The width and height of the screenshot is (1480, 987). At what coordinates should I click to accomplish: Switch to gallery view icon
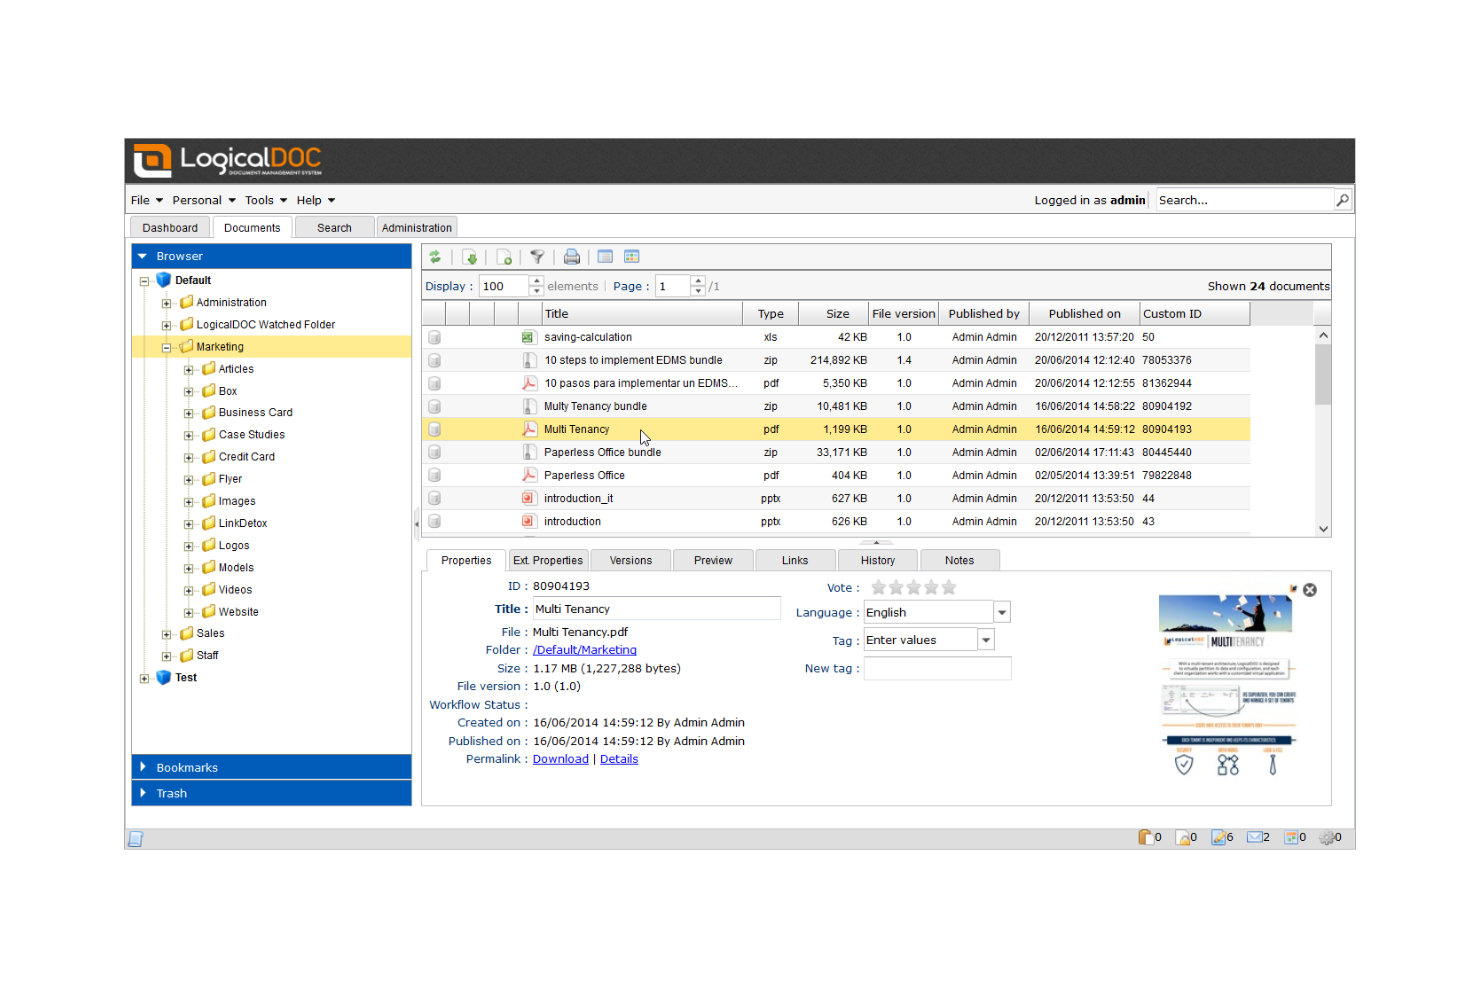point(632,257)
